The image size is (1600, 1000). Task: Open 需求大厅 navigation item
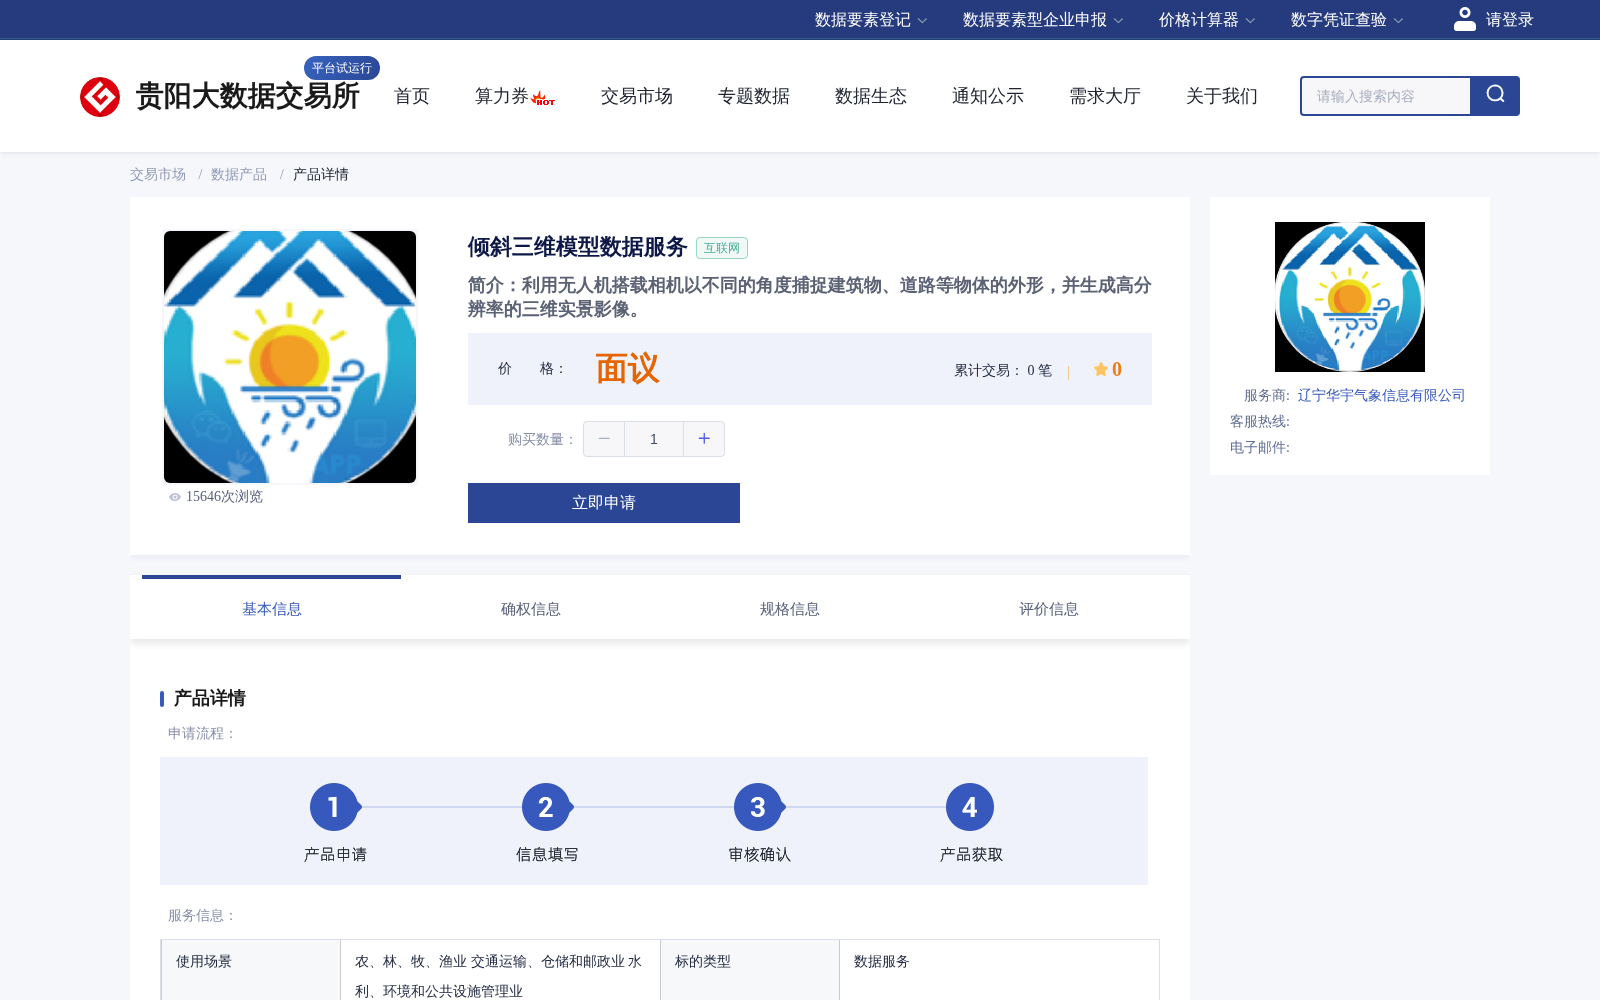tap(1105, 96)
